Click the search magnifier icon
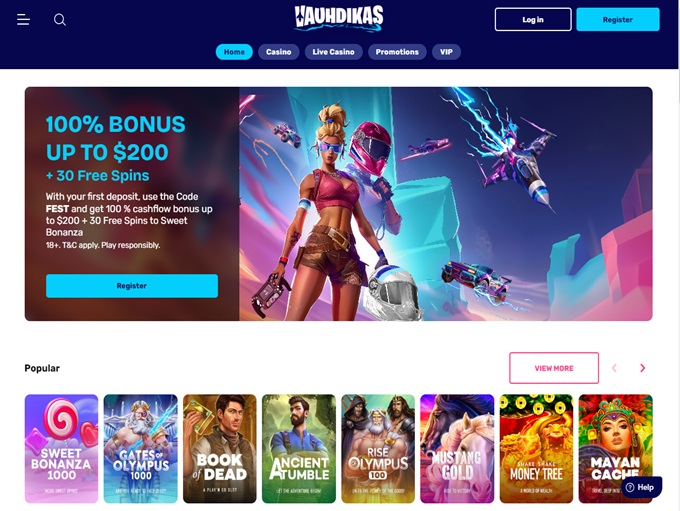The width and height of the screenshot is (680, 511). tap(60, 20)
